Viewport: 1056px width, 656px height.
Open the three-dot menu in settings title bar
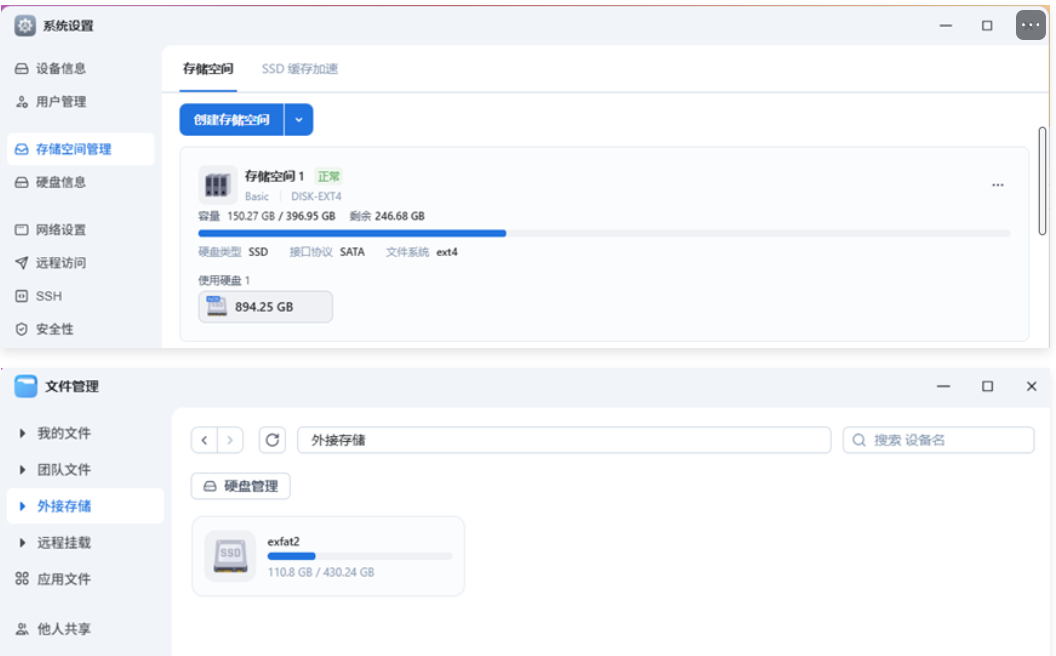point(1030,26)
